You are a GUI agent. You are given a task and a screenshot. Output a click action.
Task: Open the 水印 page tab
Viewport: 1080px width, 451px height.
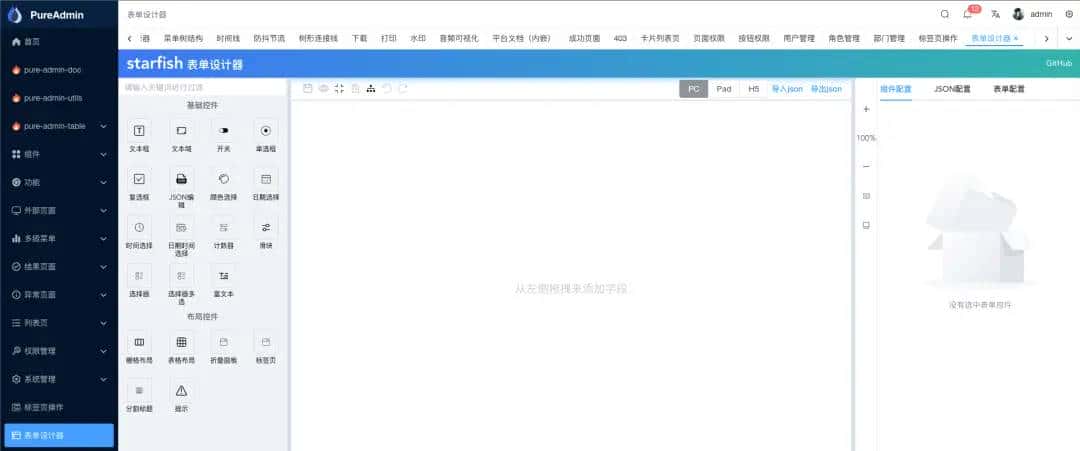(418, 39)
